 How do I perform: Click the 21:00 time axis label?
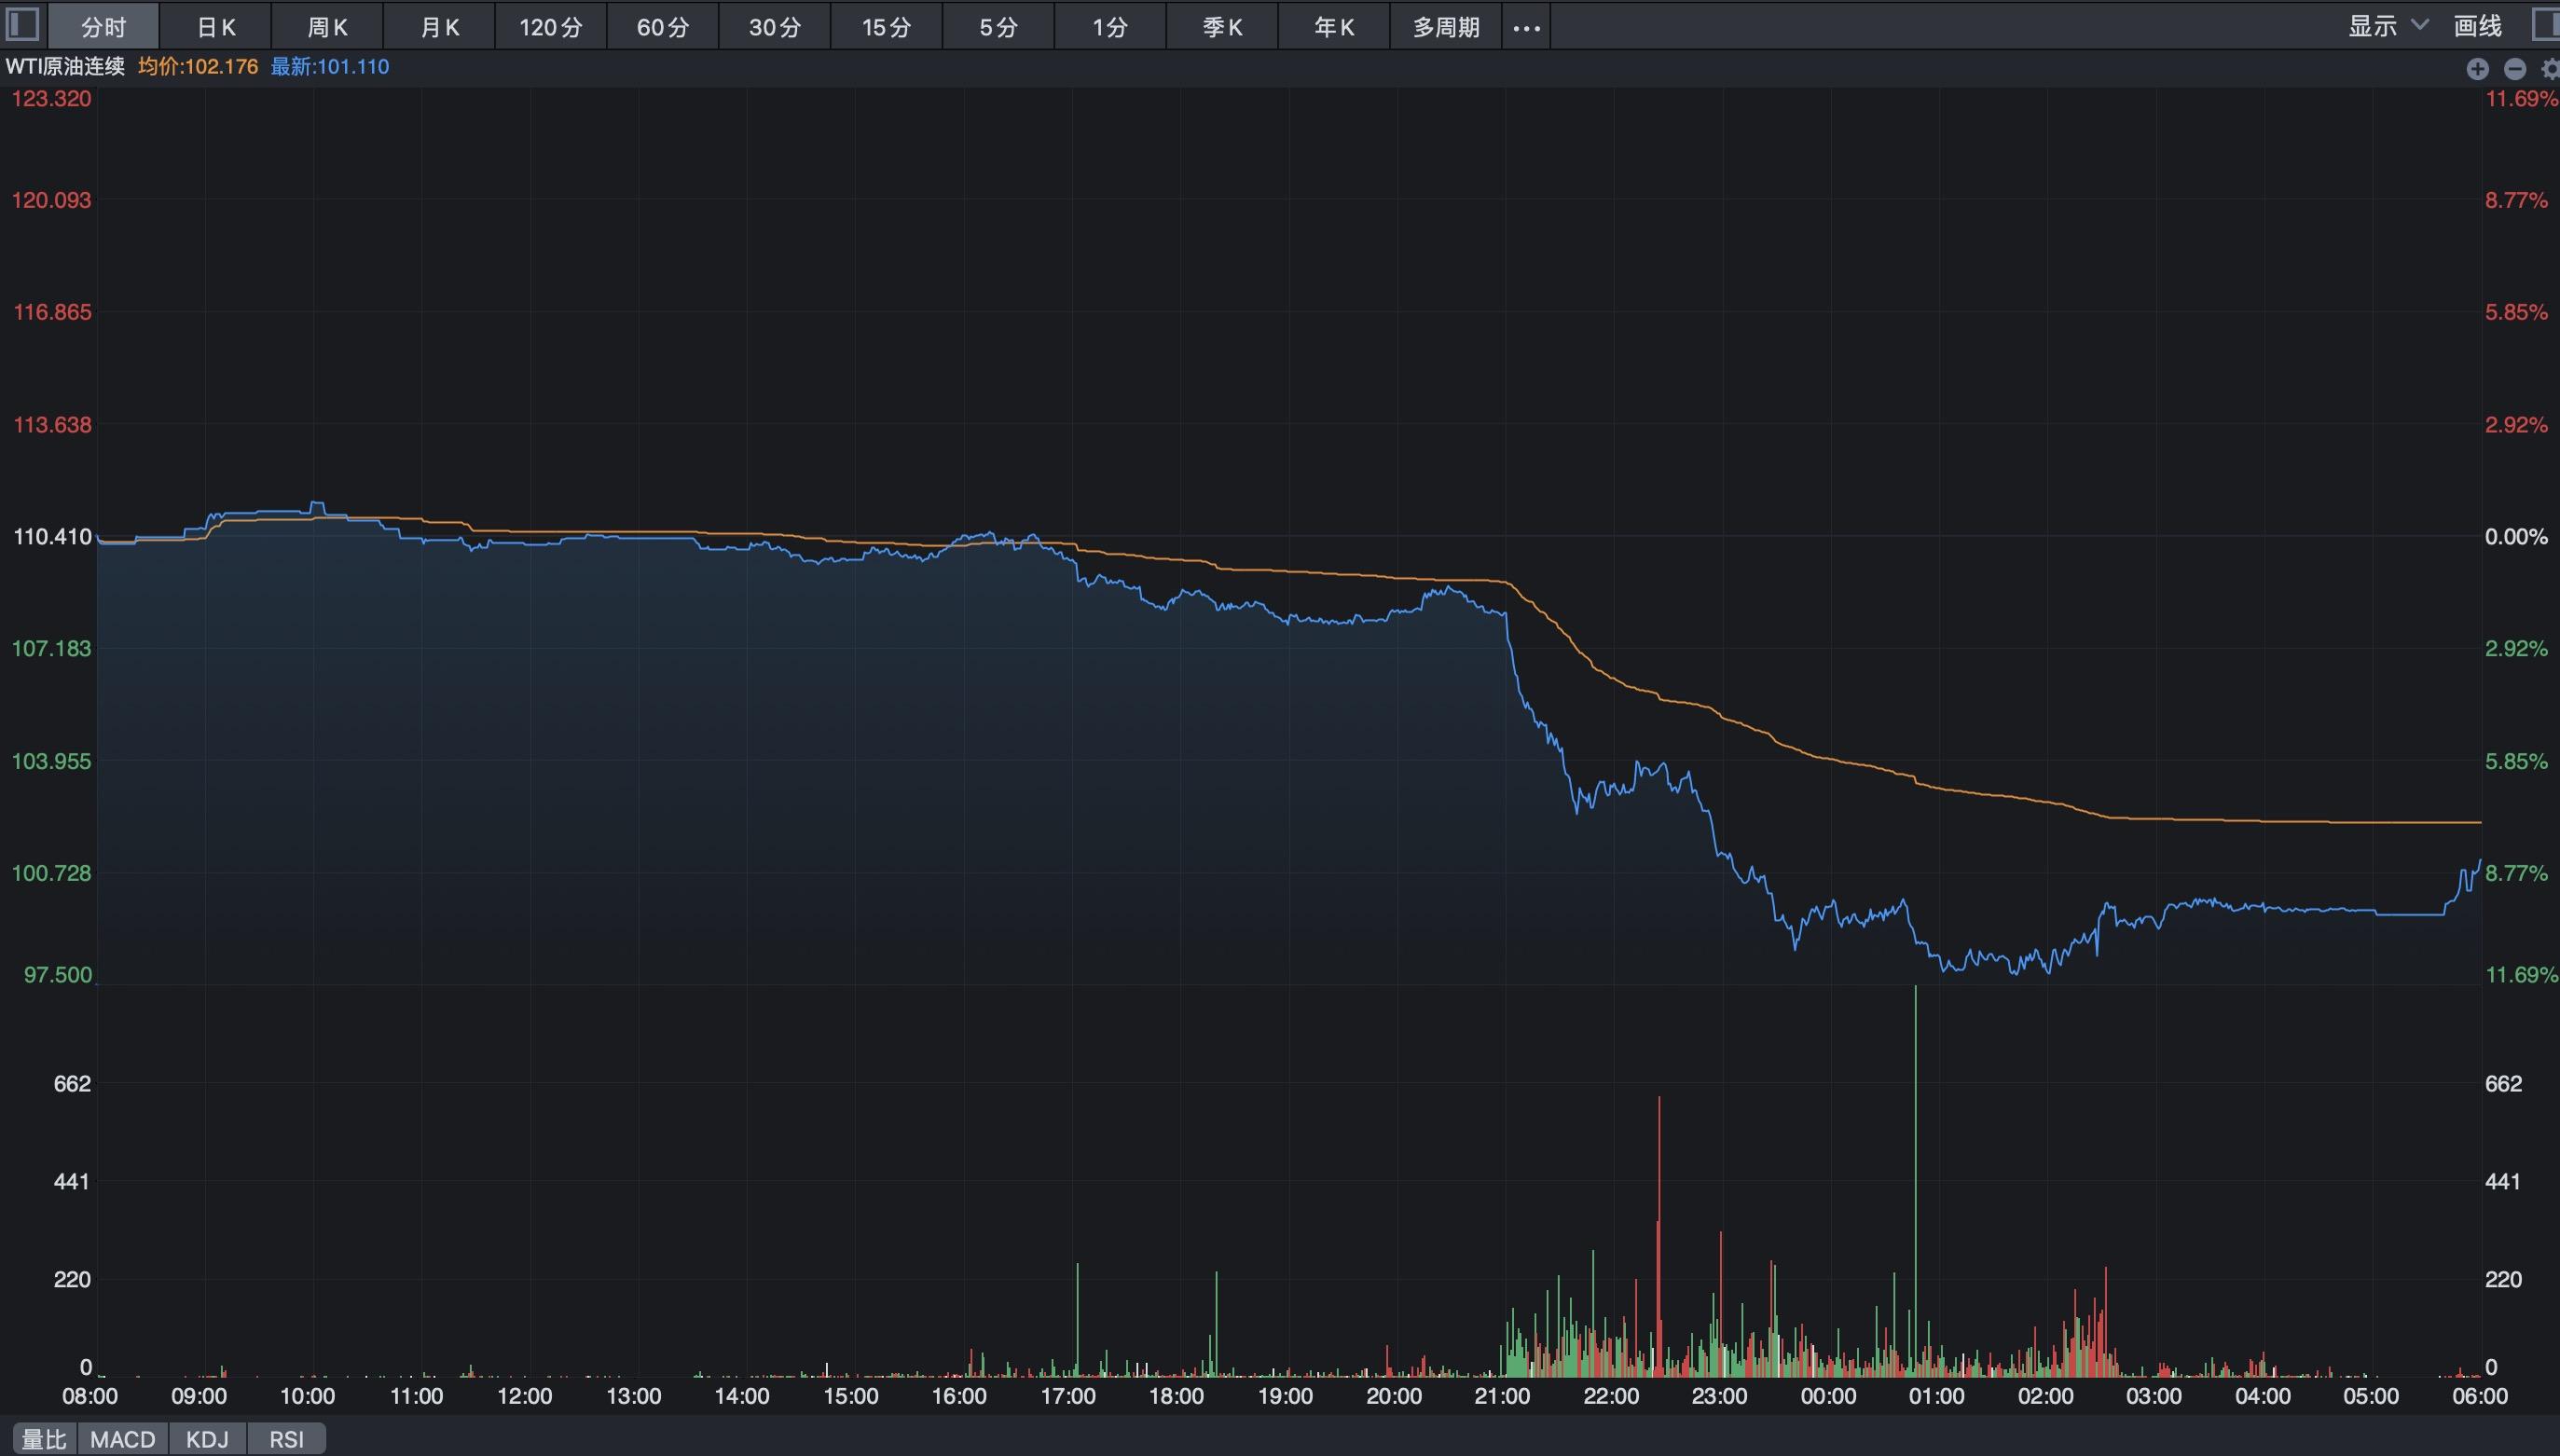(x=1502, y=1396)
